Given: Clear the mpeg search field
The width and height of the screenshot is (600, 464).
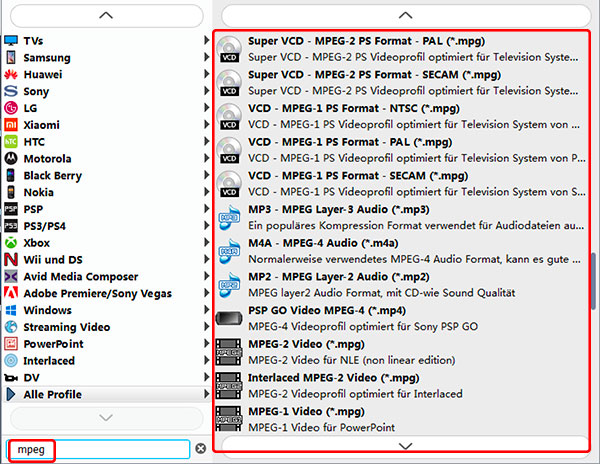Looking at the screenshot, I should [x=201, y=448].
